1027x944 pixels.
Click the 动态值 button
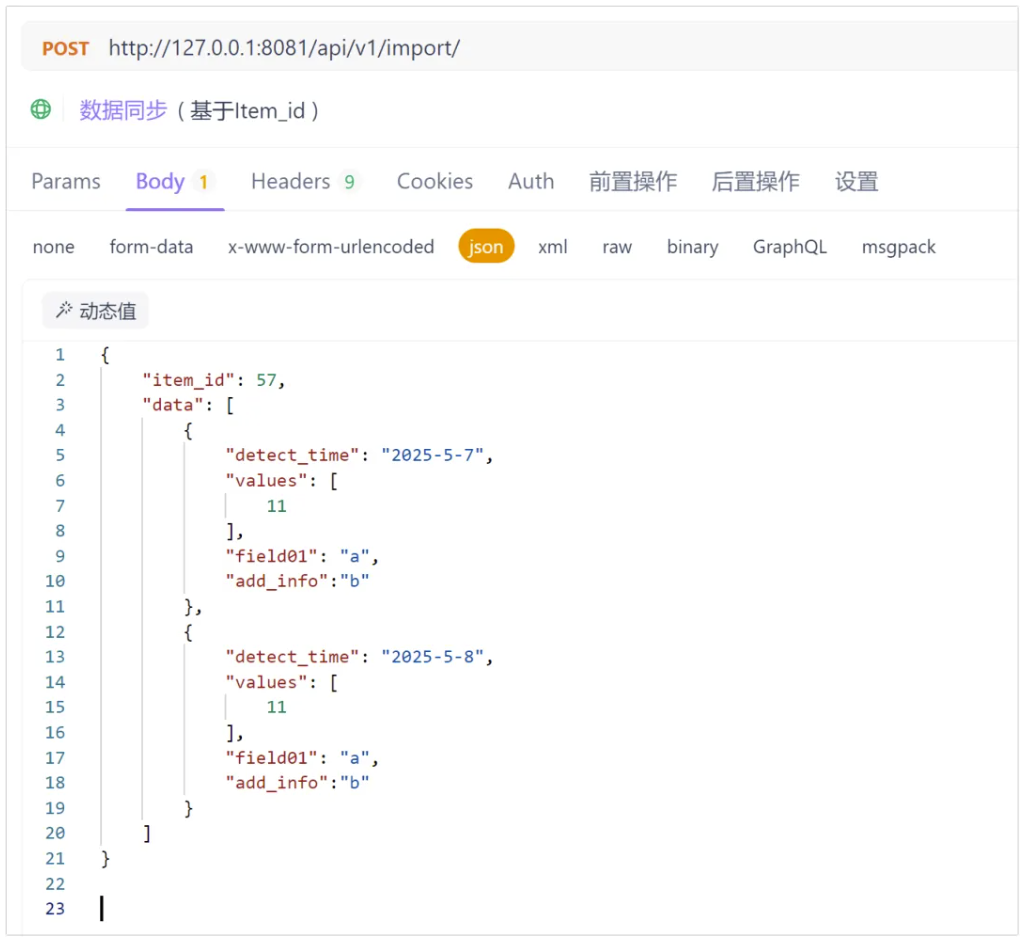pyautogui.click(x=96, y=311)
